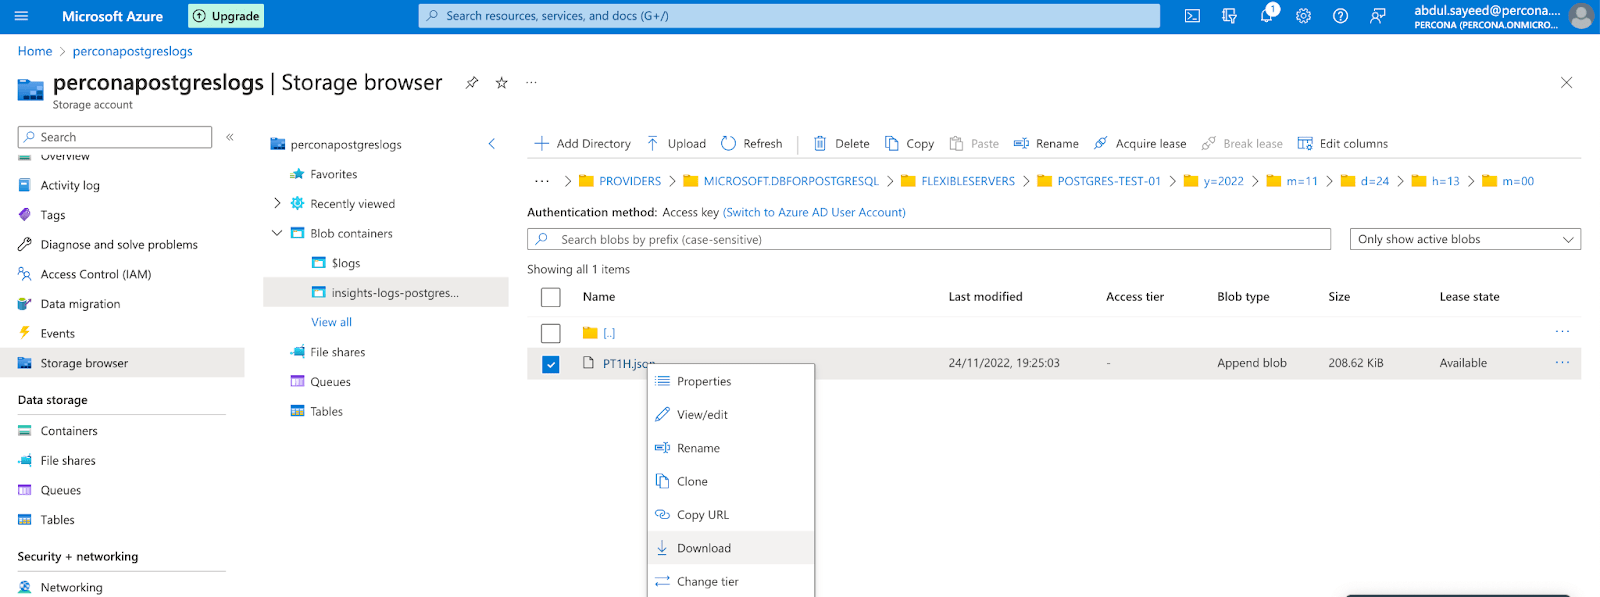Open the parent folder [..] link
1600x597 pixels.
[x=609, y=333]
